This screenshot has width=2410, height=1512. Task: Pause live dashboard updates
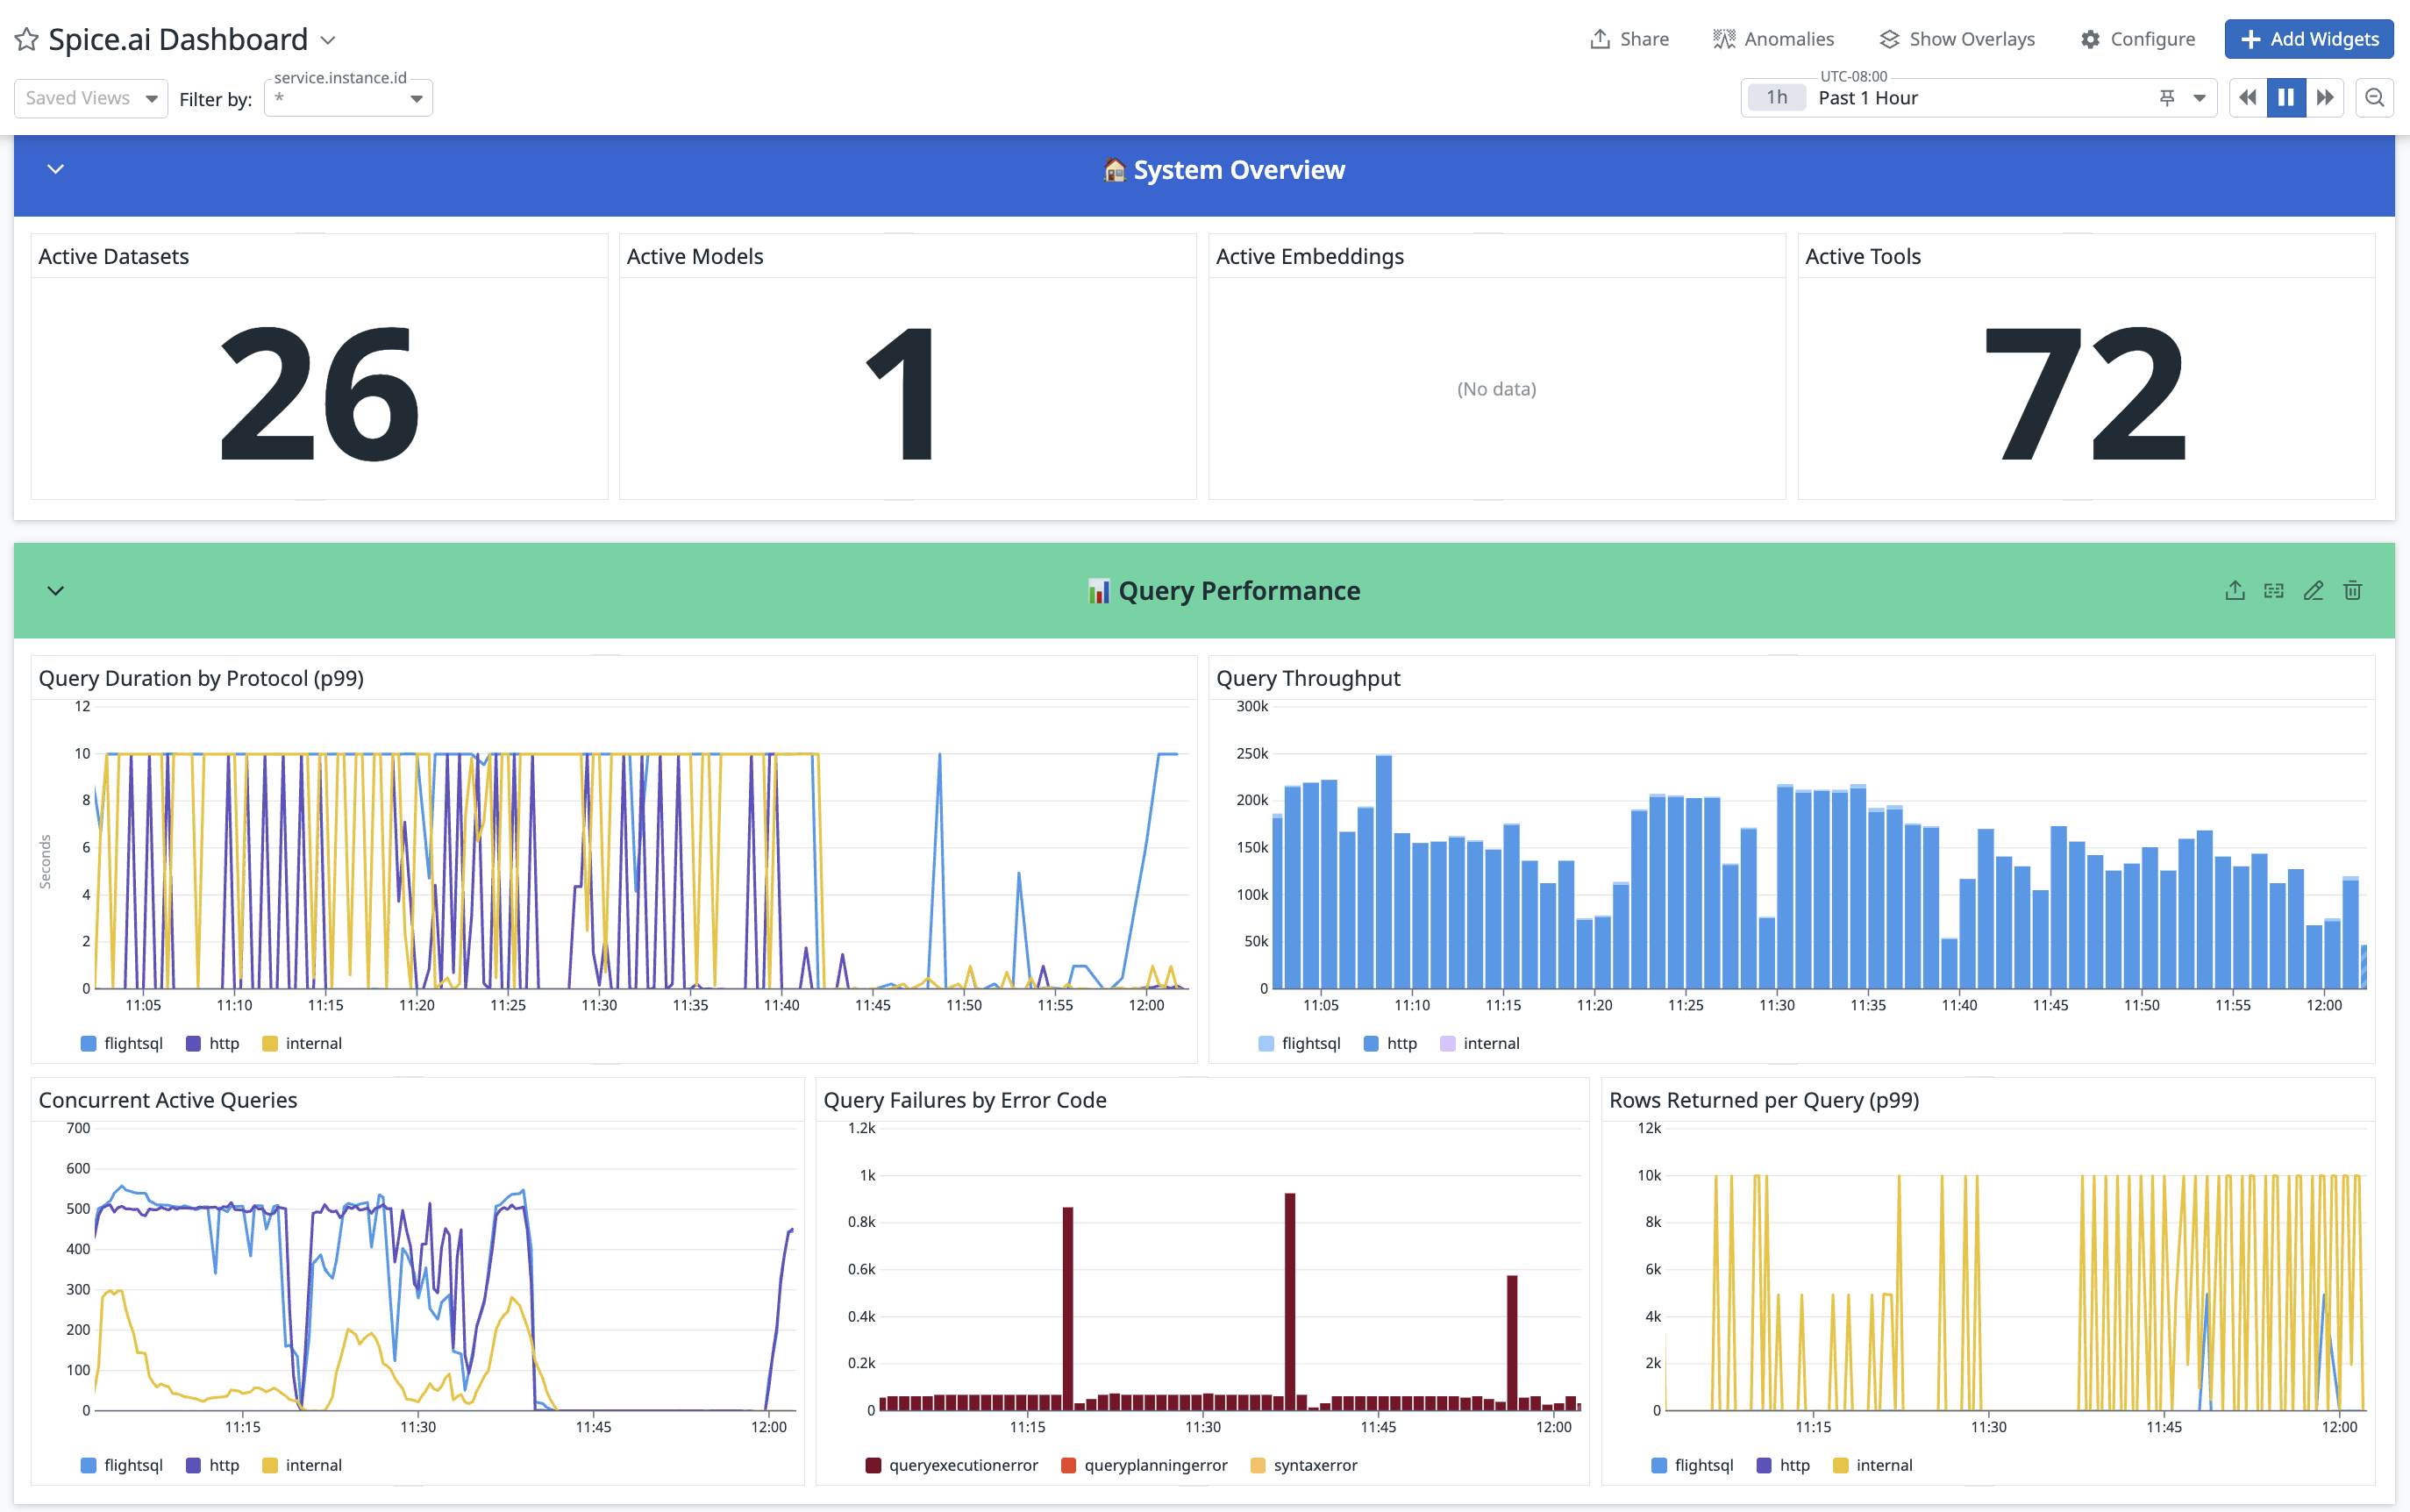2286,98
